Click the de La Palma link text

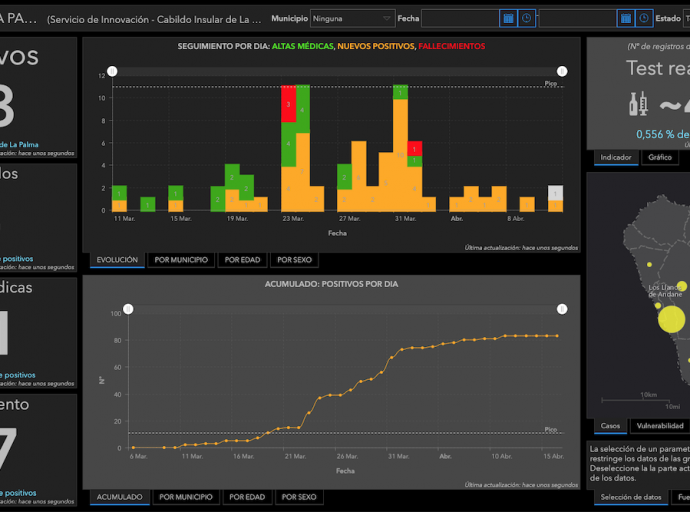click(x=19, y=144)
